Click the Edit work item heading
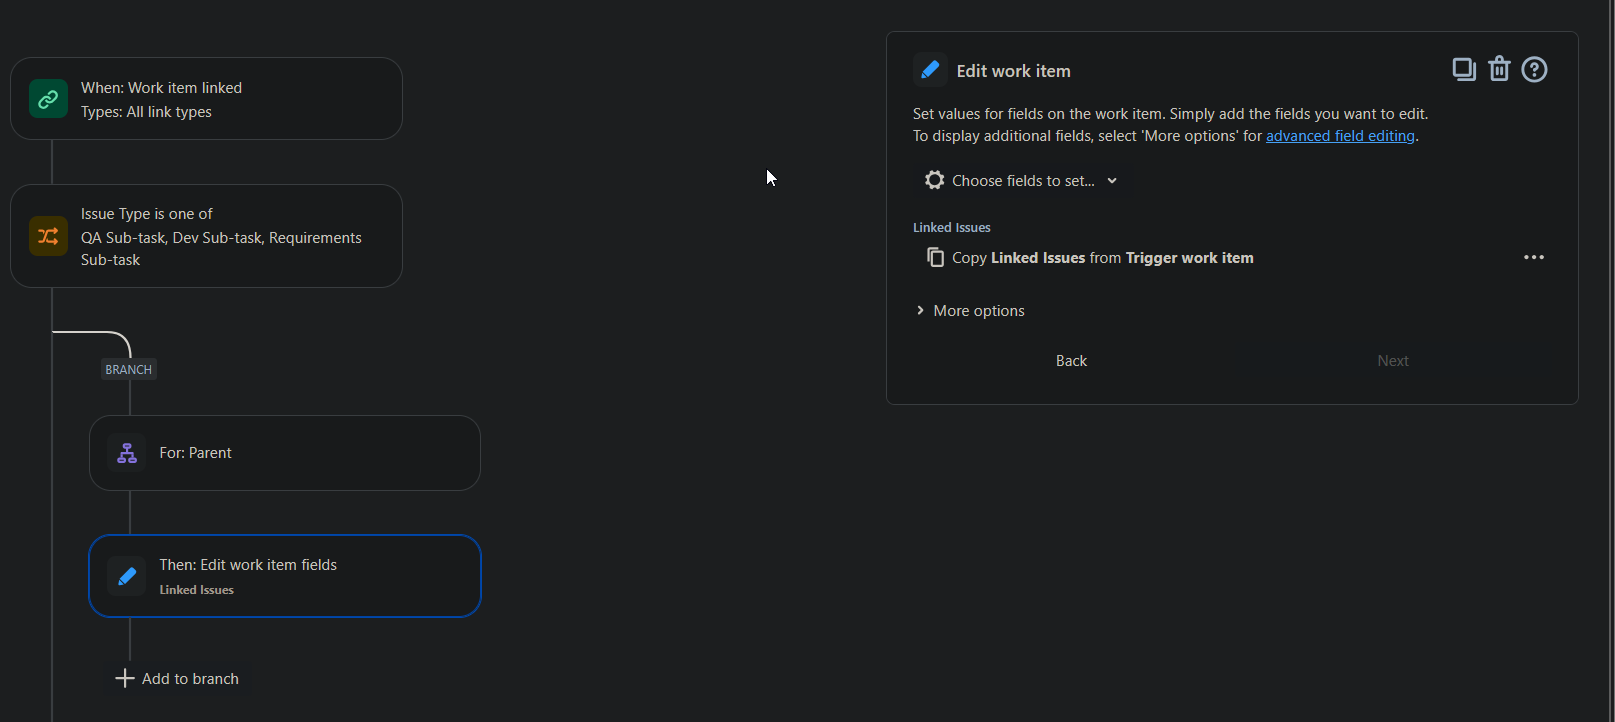Viewport: 1615px width, 722px height. tap(1013, 71)
